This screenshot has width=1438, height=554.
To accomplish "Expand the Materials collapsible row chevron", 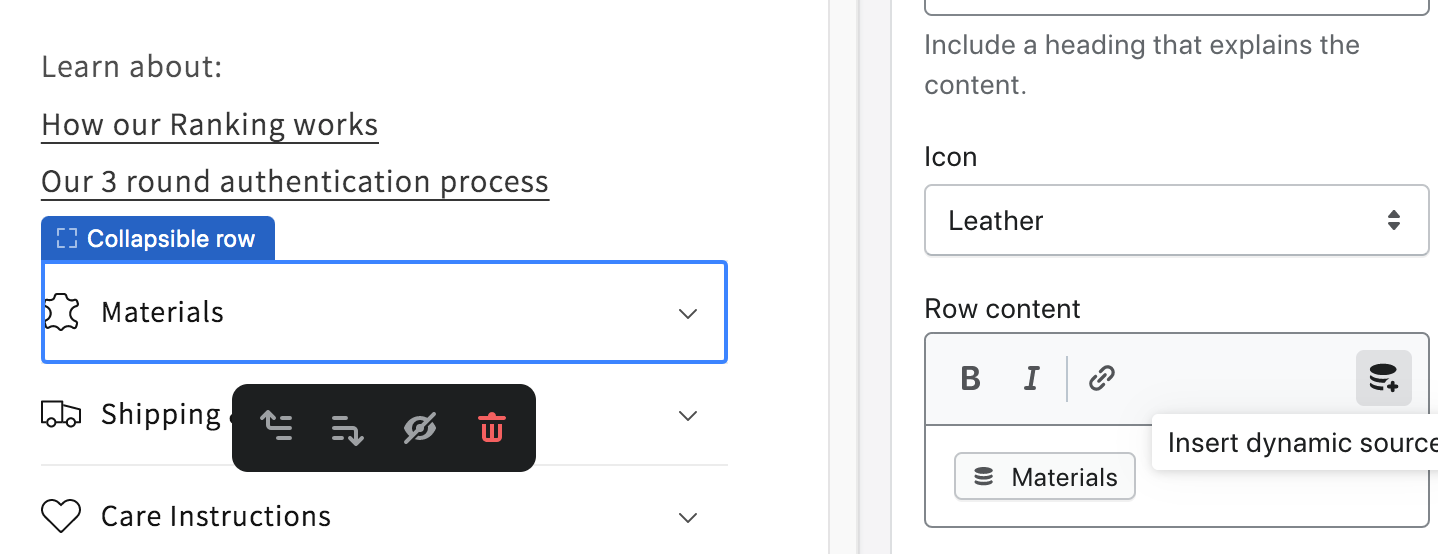I will (x=687, y=314).
